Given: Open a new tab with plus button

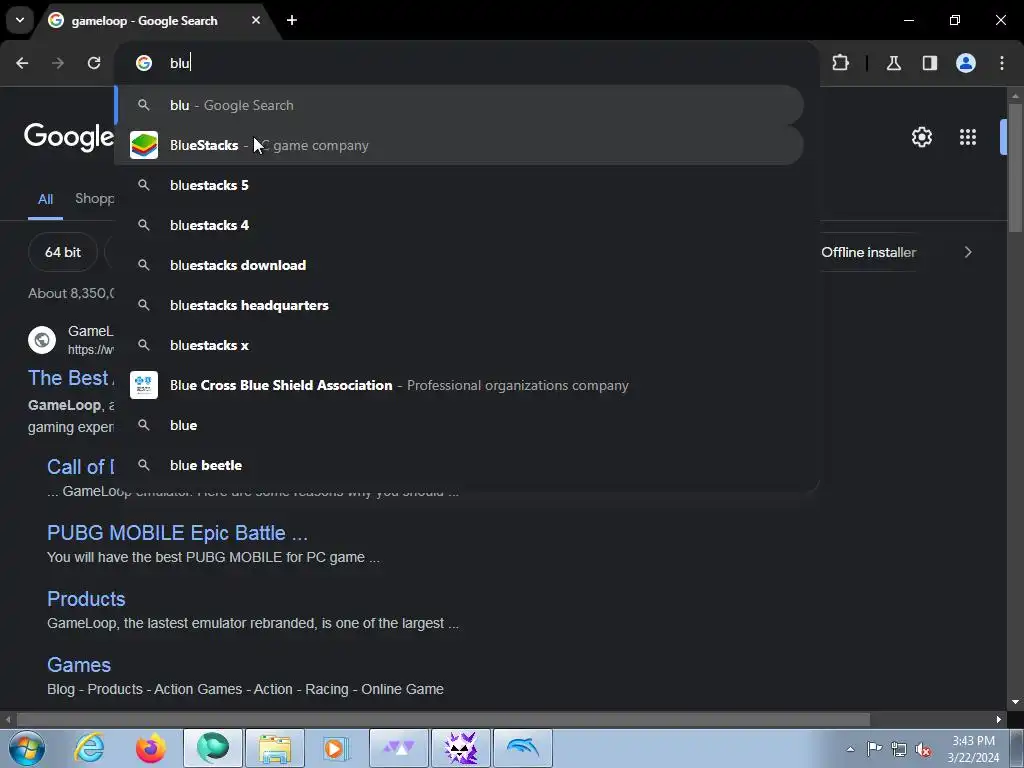Looking at the screenshot, I should [x=292, y=20].
